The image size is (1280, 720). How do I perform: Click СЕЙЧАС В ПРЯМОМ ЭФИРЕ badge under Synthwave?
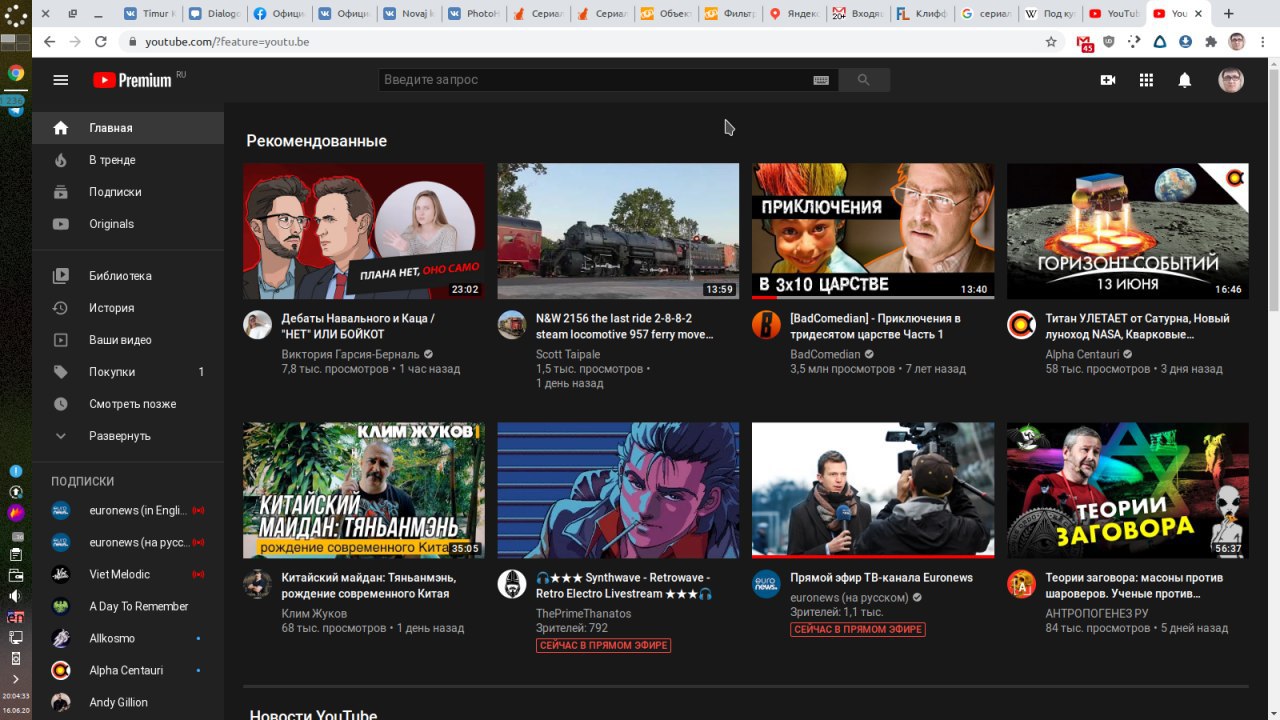click(603, 646)
